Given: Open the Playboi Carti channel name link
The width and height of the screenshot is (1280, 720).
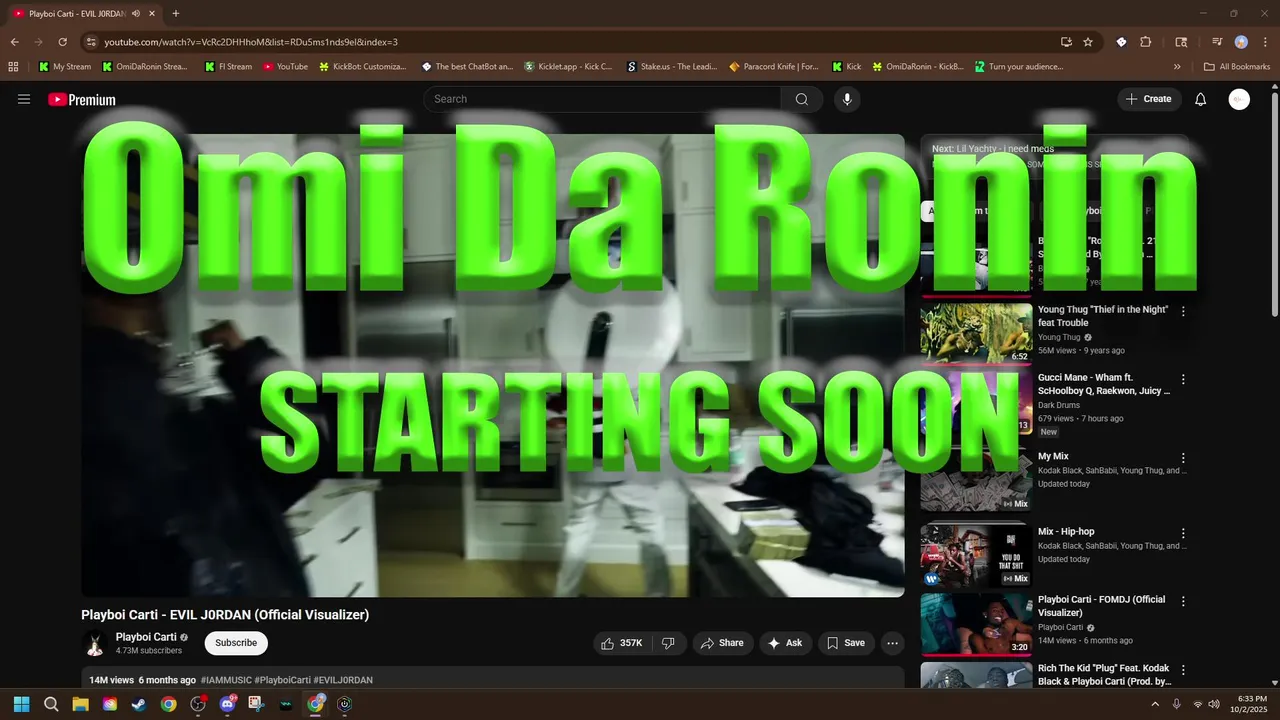Looking at the screenshot, I should click(x=146, y=637).
